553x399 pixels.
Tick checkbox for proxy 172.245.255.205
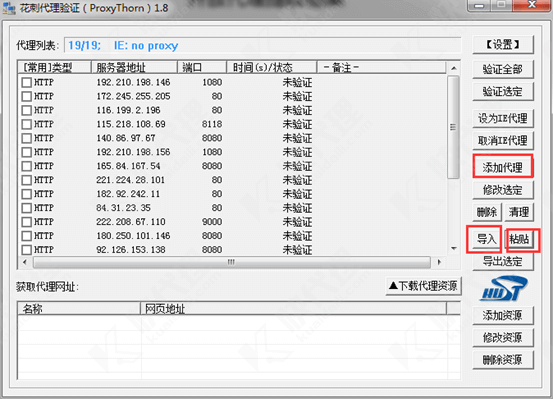click(26, 96)
